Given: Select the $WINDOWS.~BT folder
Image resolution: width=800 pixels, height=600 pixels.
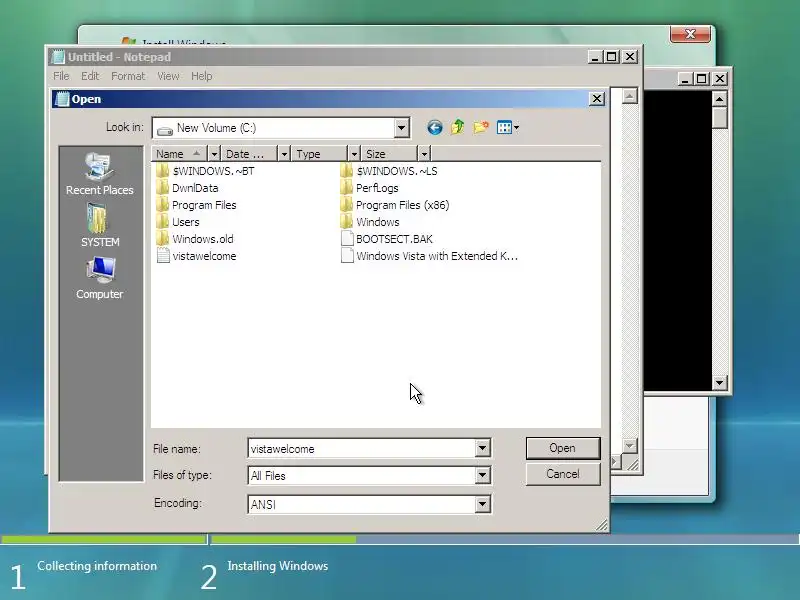Looking at the screenshot, I should pos(205,171).
